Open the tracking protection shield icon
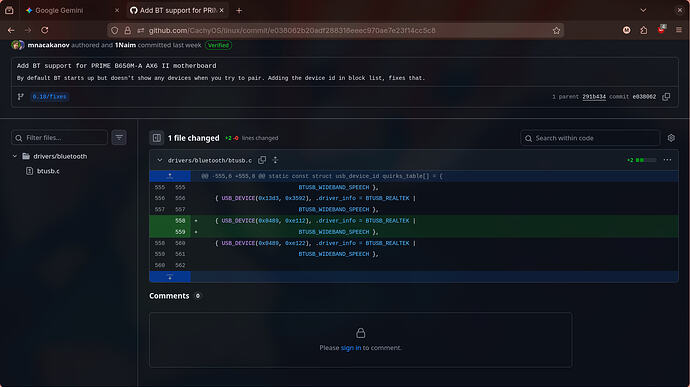 pos(114,30)
